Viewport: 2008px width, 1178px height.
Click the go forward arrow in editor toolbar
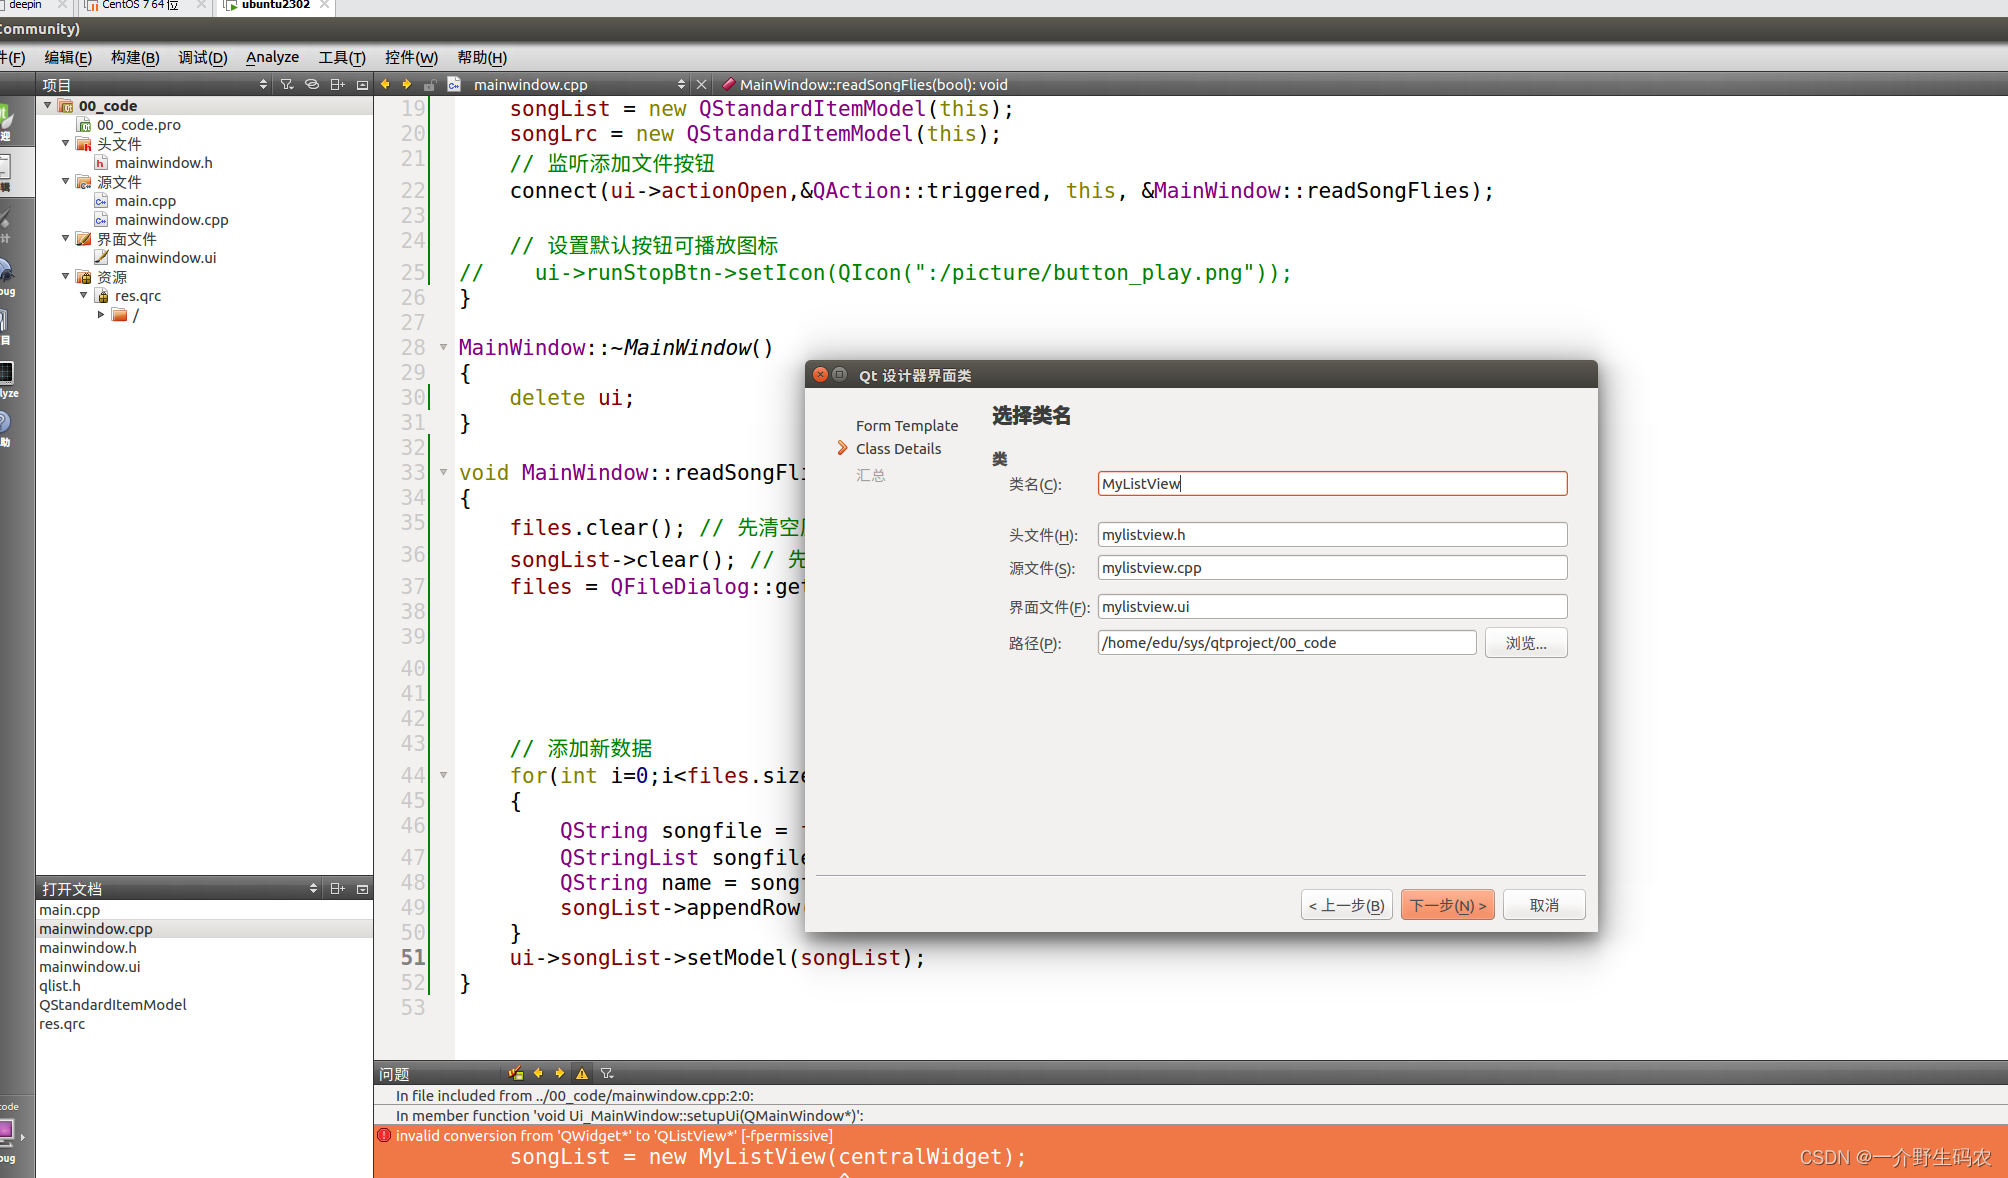pyautogui.click(x=407, y=84)
